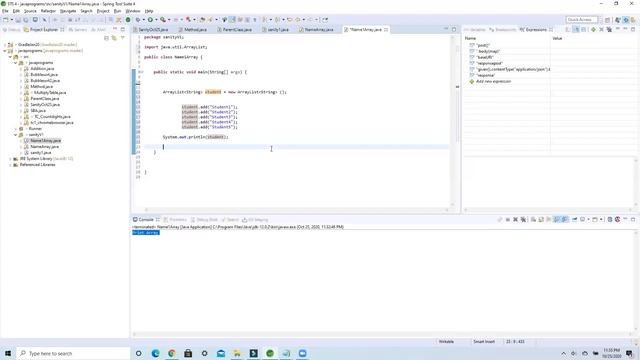Expand the Gradledec20 project node
Image resolution: width=640 pixels, height=360 pixels.
click(5, 45)
